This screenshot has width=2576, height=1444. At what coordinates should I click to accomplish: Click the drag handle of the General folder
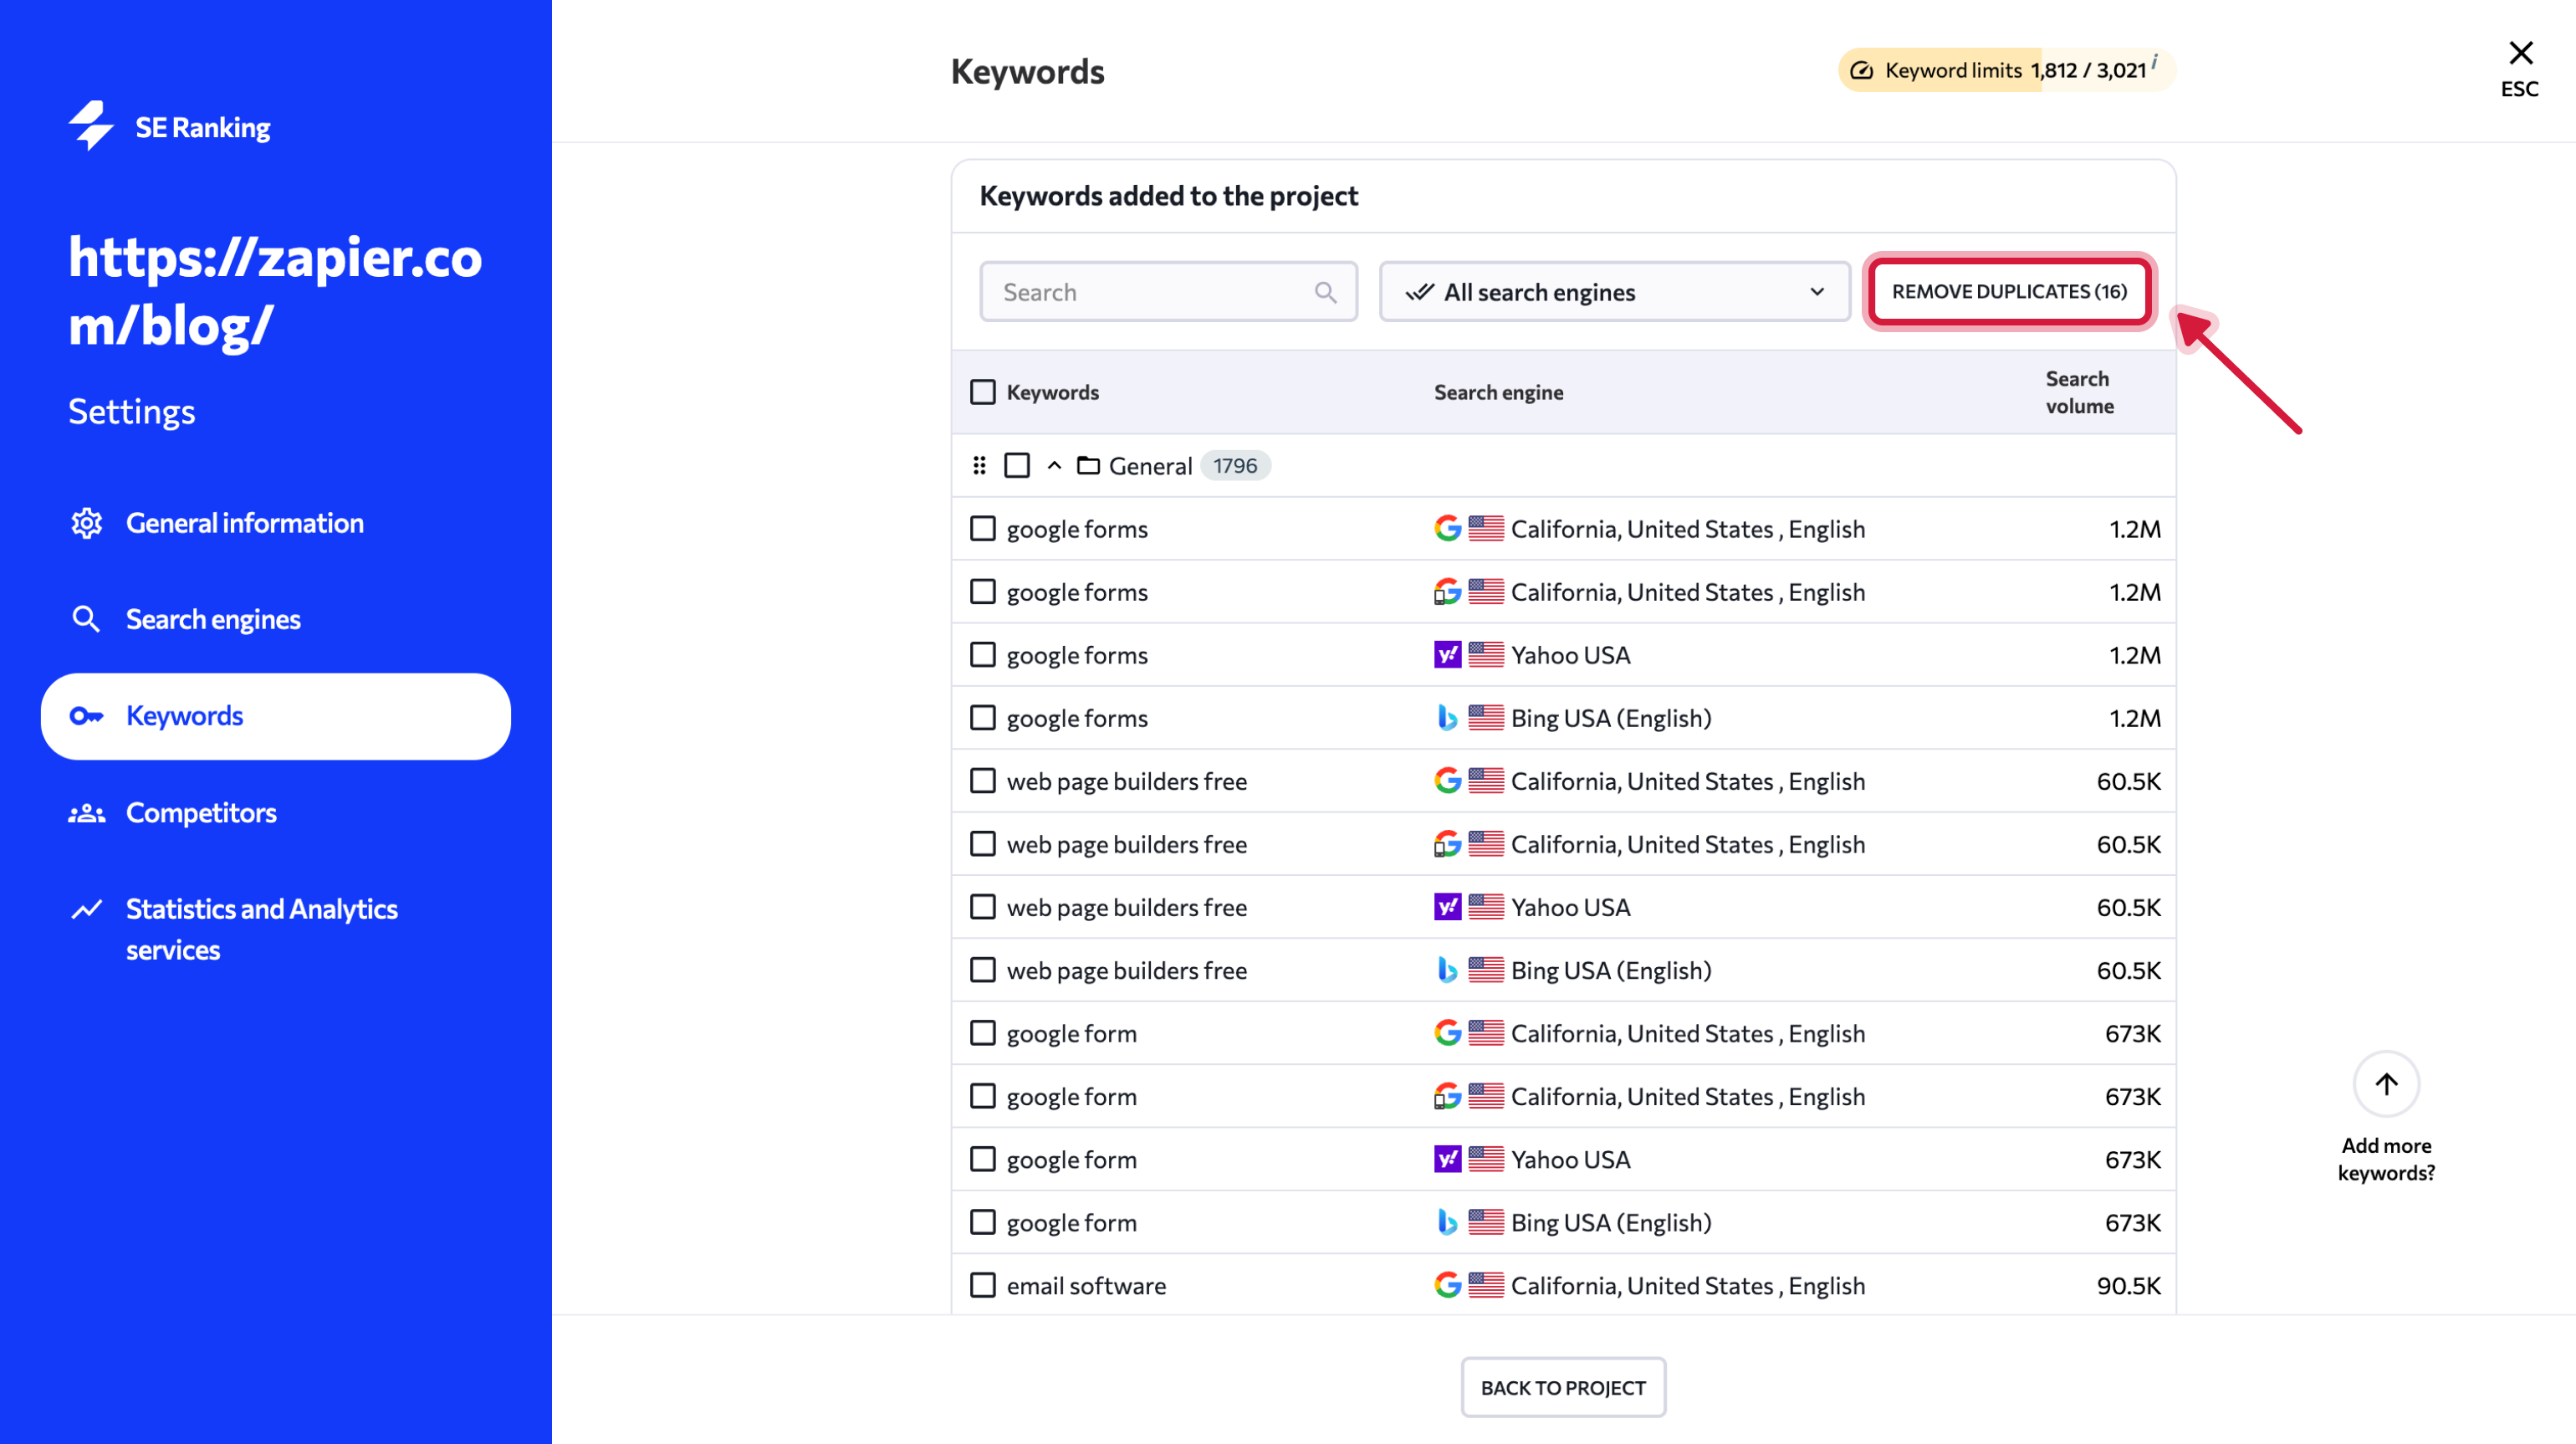point(979,465)
